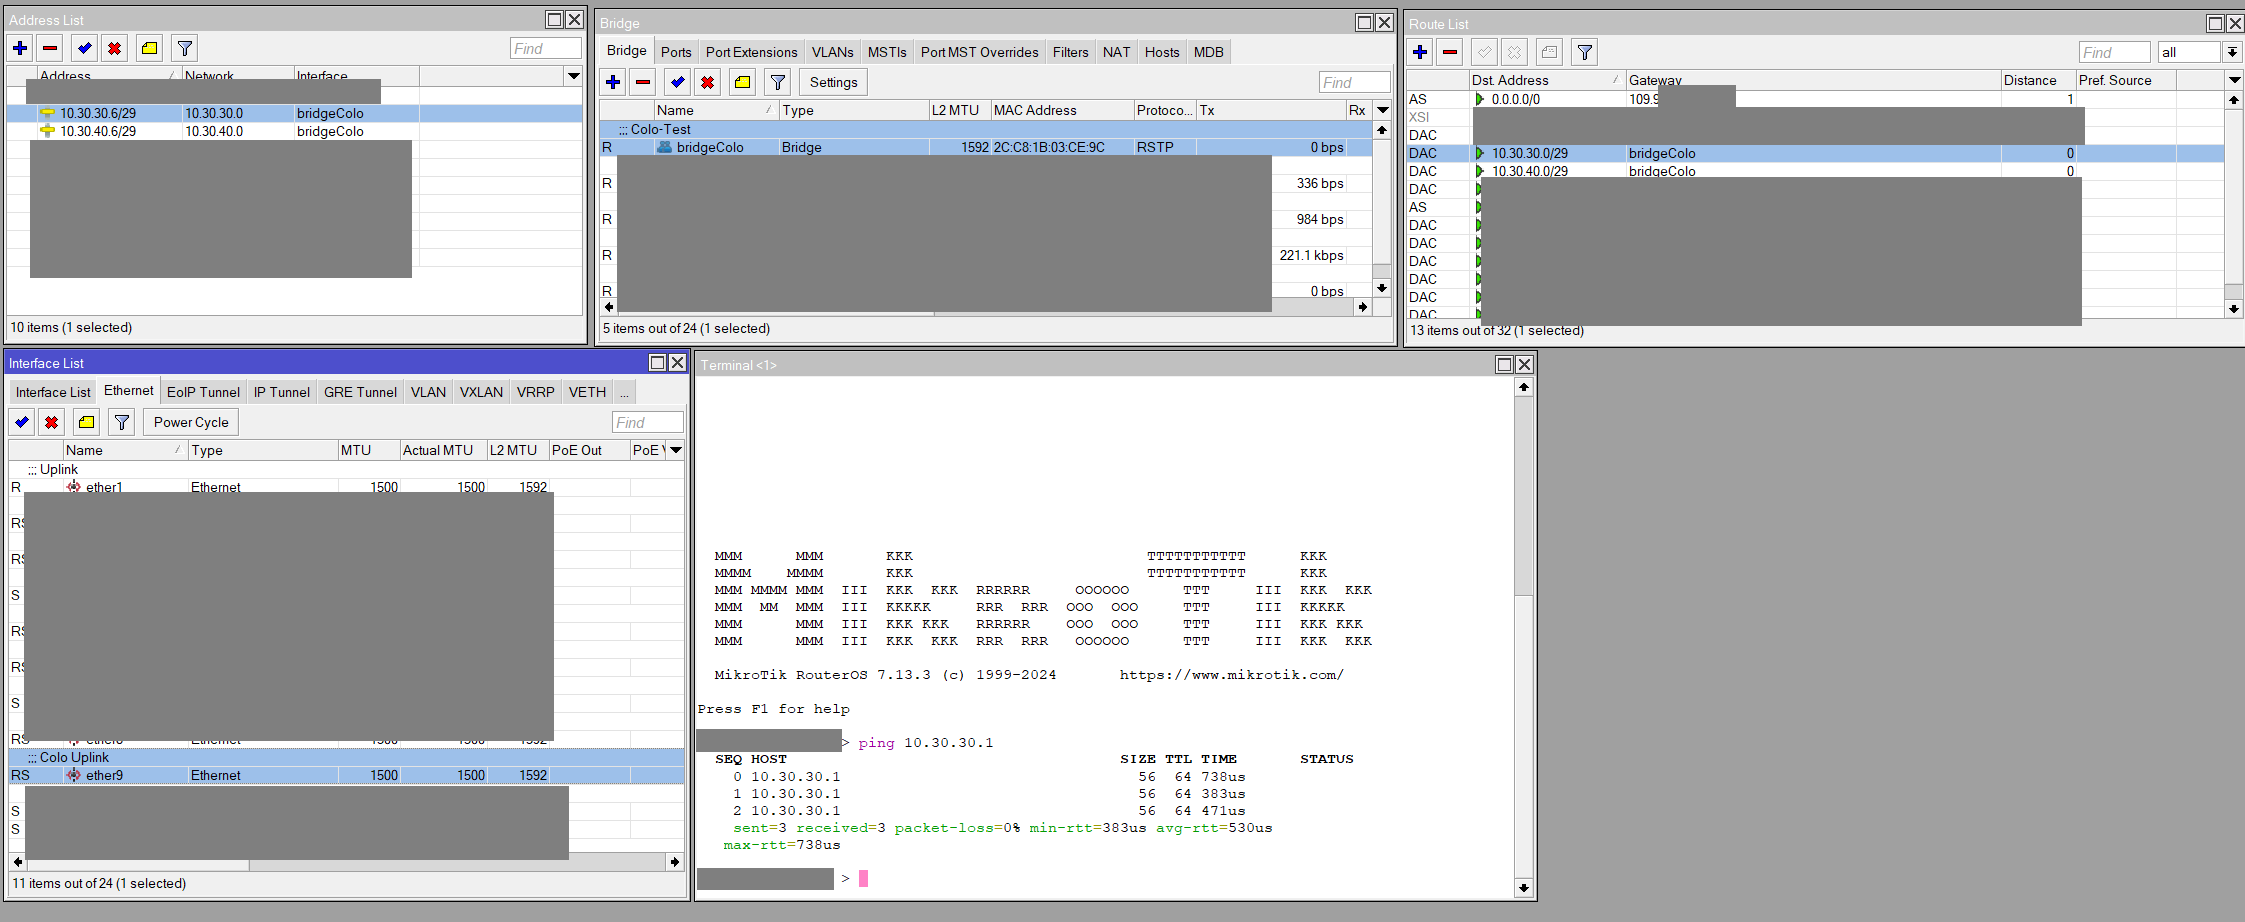Screen dimensions: 2245x922
Task: Open the column chooser dropdown in Address List
Action: coord(573,76)
